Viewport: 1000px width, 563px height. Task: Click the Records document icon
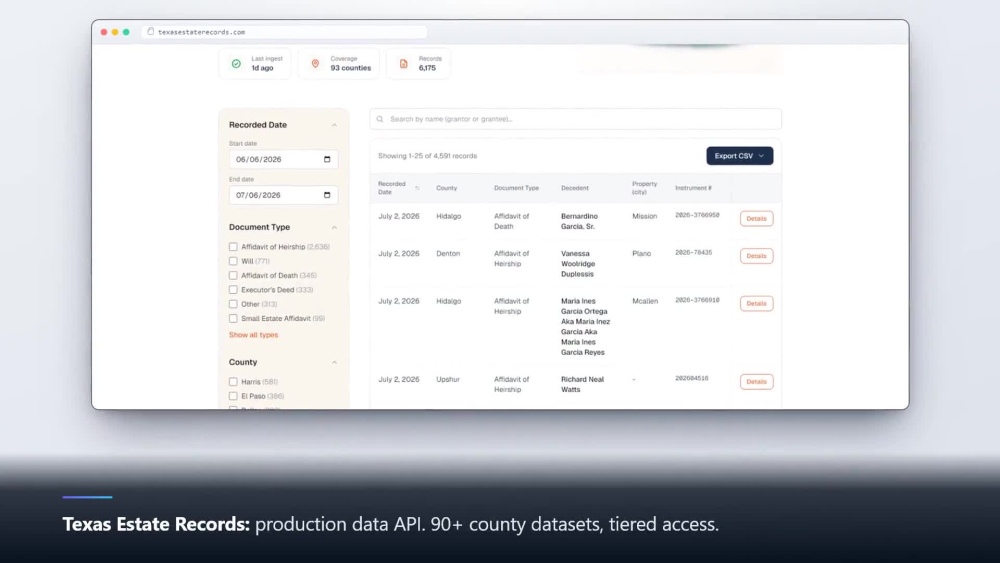coord(404,64)
